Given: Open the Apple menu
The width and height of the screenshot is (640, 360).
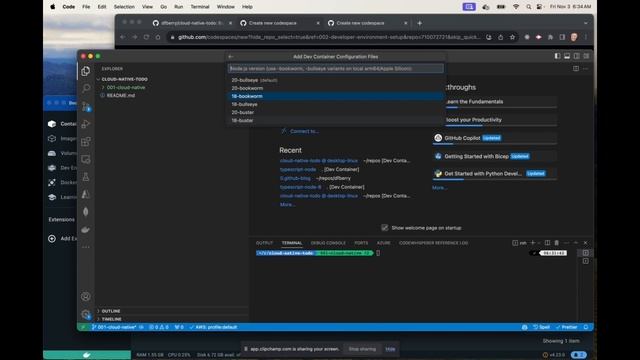Looking at the screenshot, I should (x=53, y=7).
